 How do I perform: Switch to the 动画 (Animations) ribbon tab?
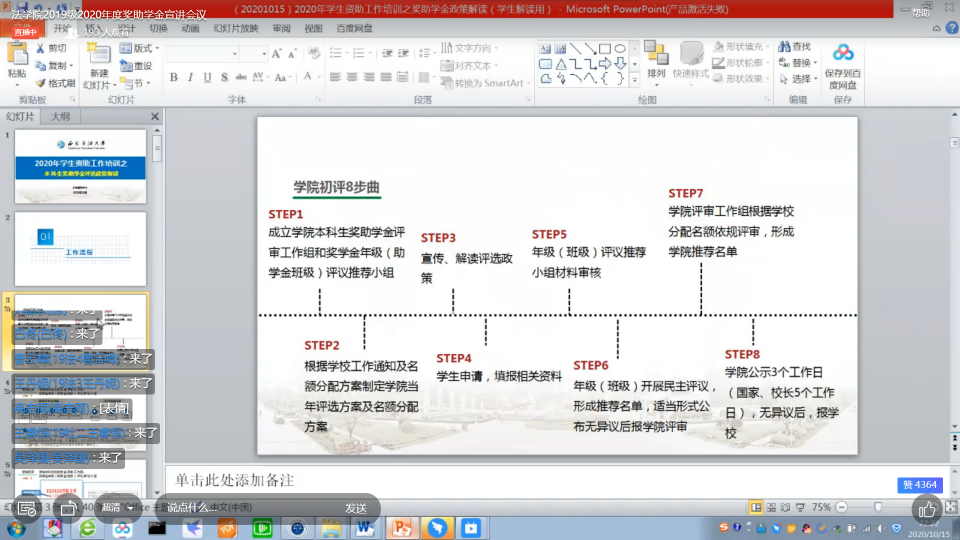190,28
